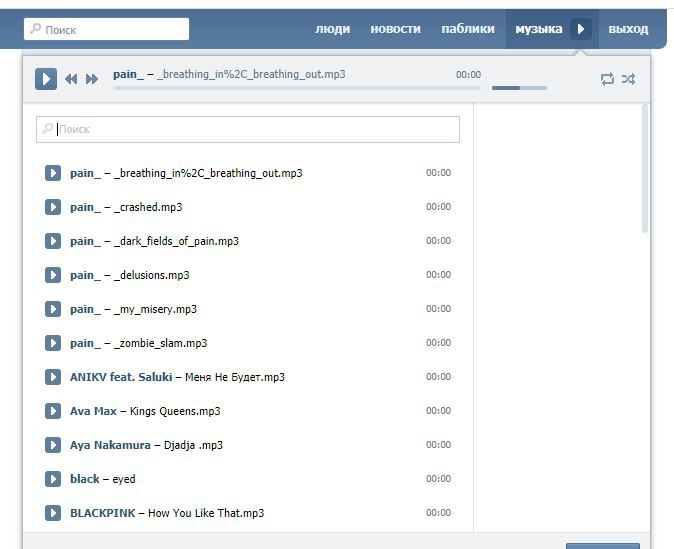
Task: Click artist name BLACKPINK
Action: pos(103,513)
